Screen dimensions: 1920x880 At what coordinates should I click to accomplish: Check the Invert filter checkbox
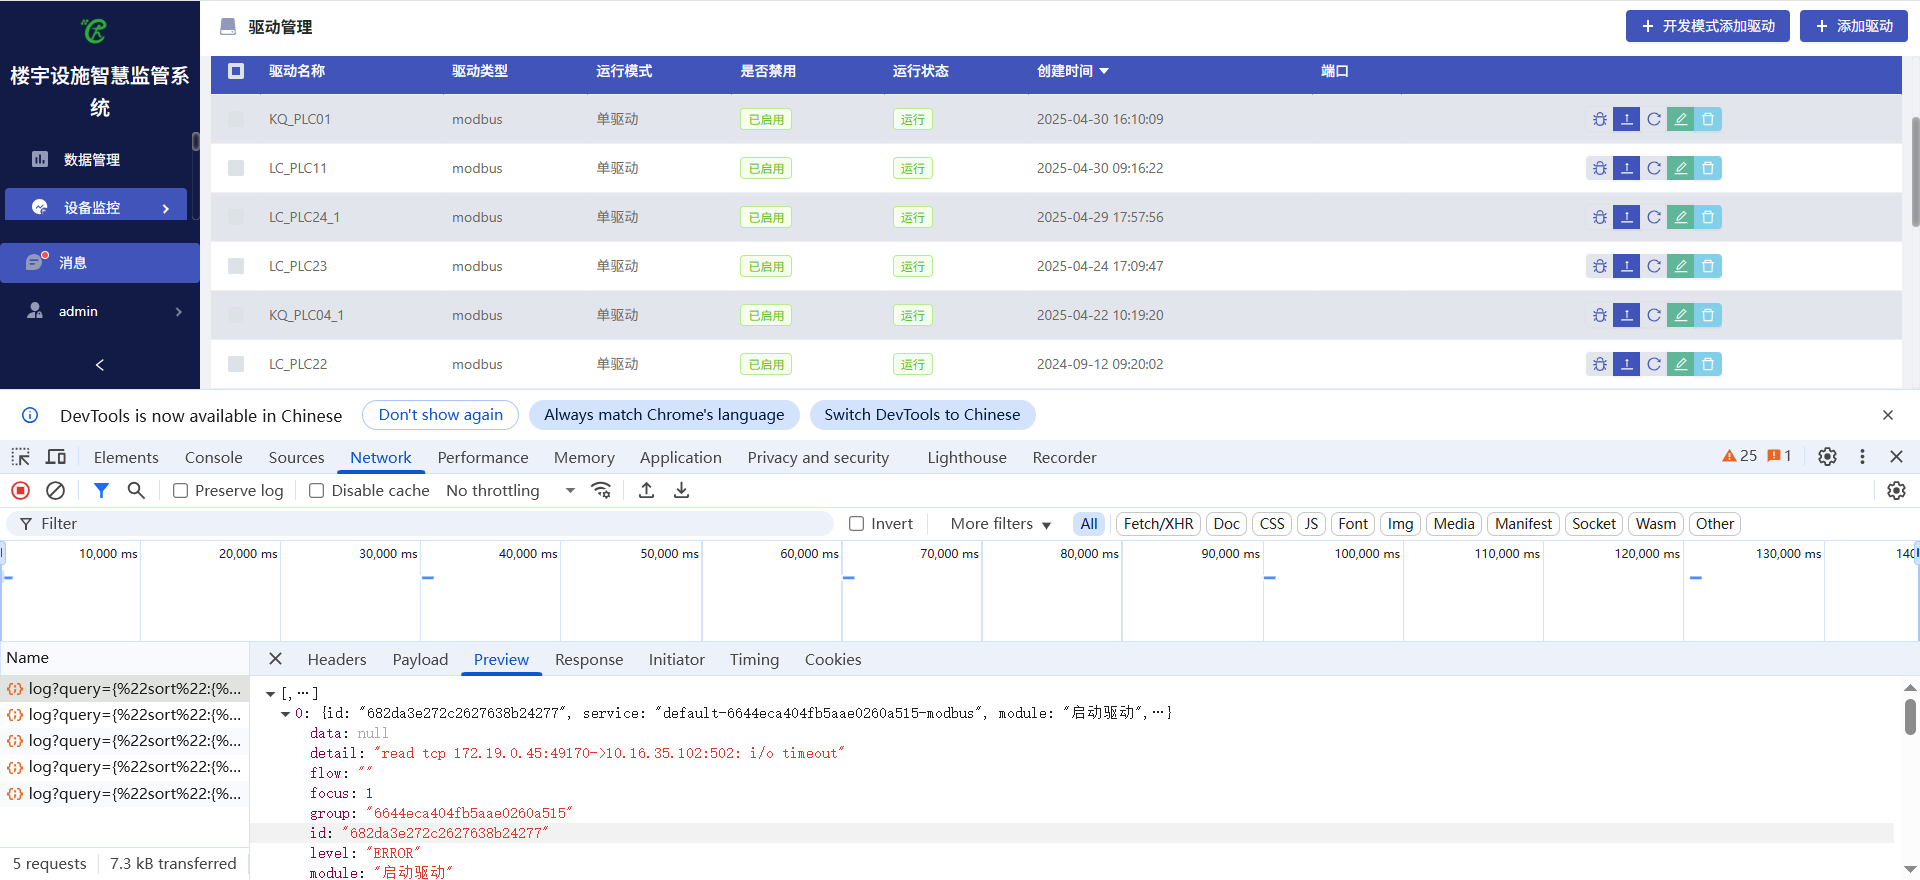pos(856,523)
